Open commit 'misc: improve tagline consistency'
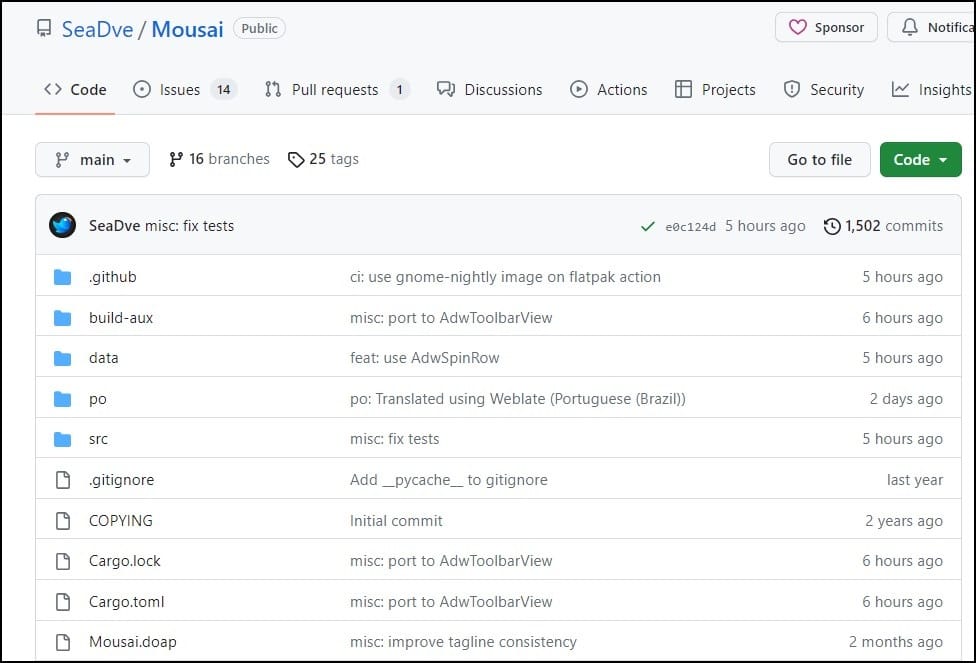Image resolution: width=976 pixels, height=663 pixels. [x=463, y=642]
